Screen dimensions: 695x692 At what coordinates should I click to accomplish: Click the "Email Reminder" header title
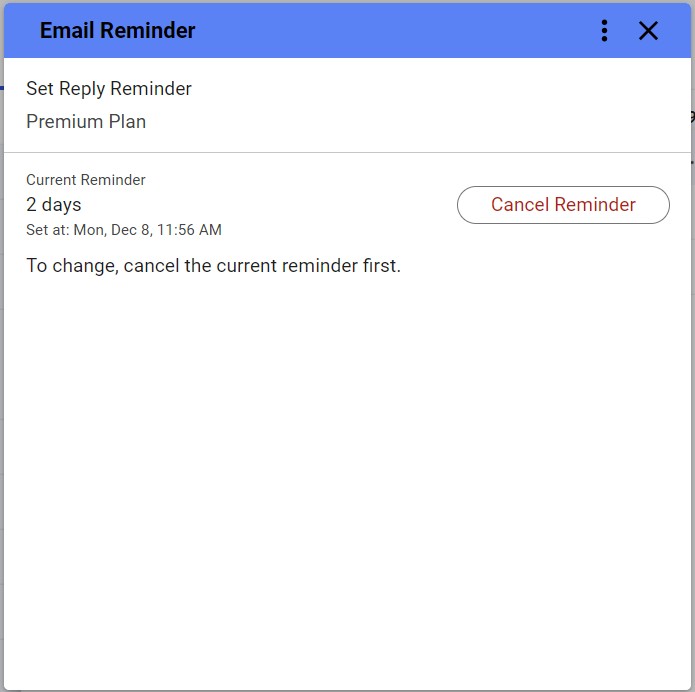coord(117,31)
